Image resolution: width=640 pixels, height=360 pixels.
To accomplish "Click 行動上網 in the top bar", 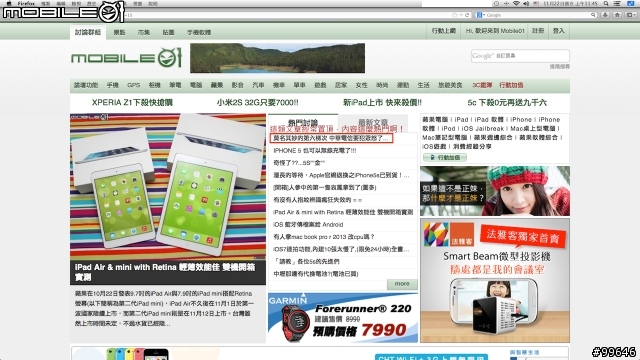I will [x=444, y=31].
